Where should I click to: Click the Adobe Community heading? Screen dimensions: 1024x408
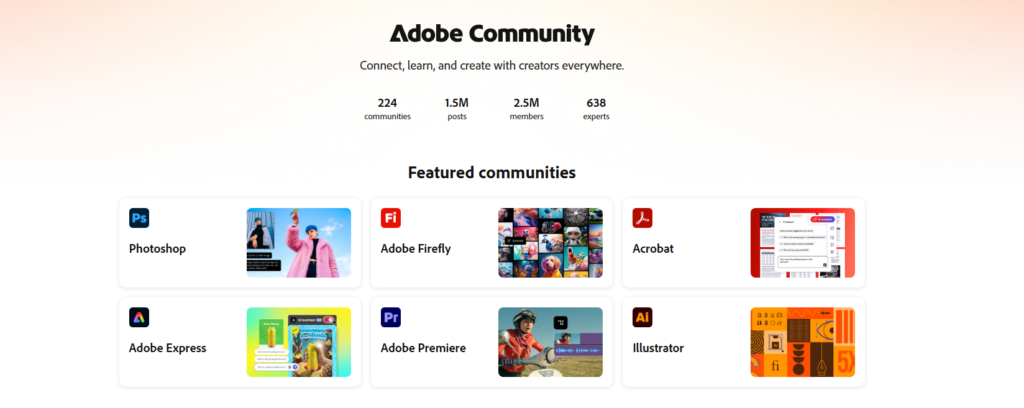click(492, 34)
